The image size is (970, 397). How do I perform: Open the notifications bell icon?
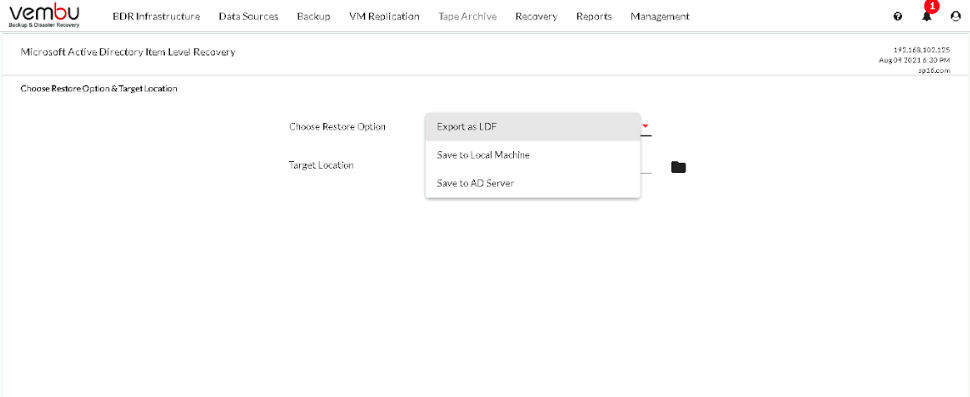tap(926, 17)
